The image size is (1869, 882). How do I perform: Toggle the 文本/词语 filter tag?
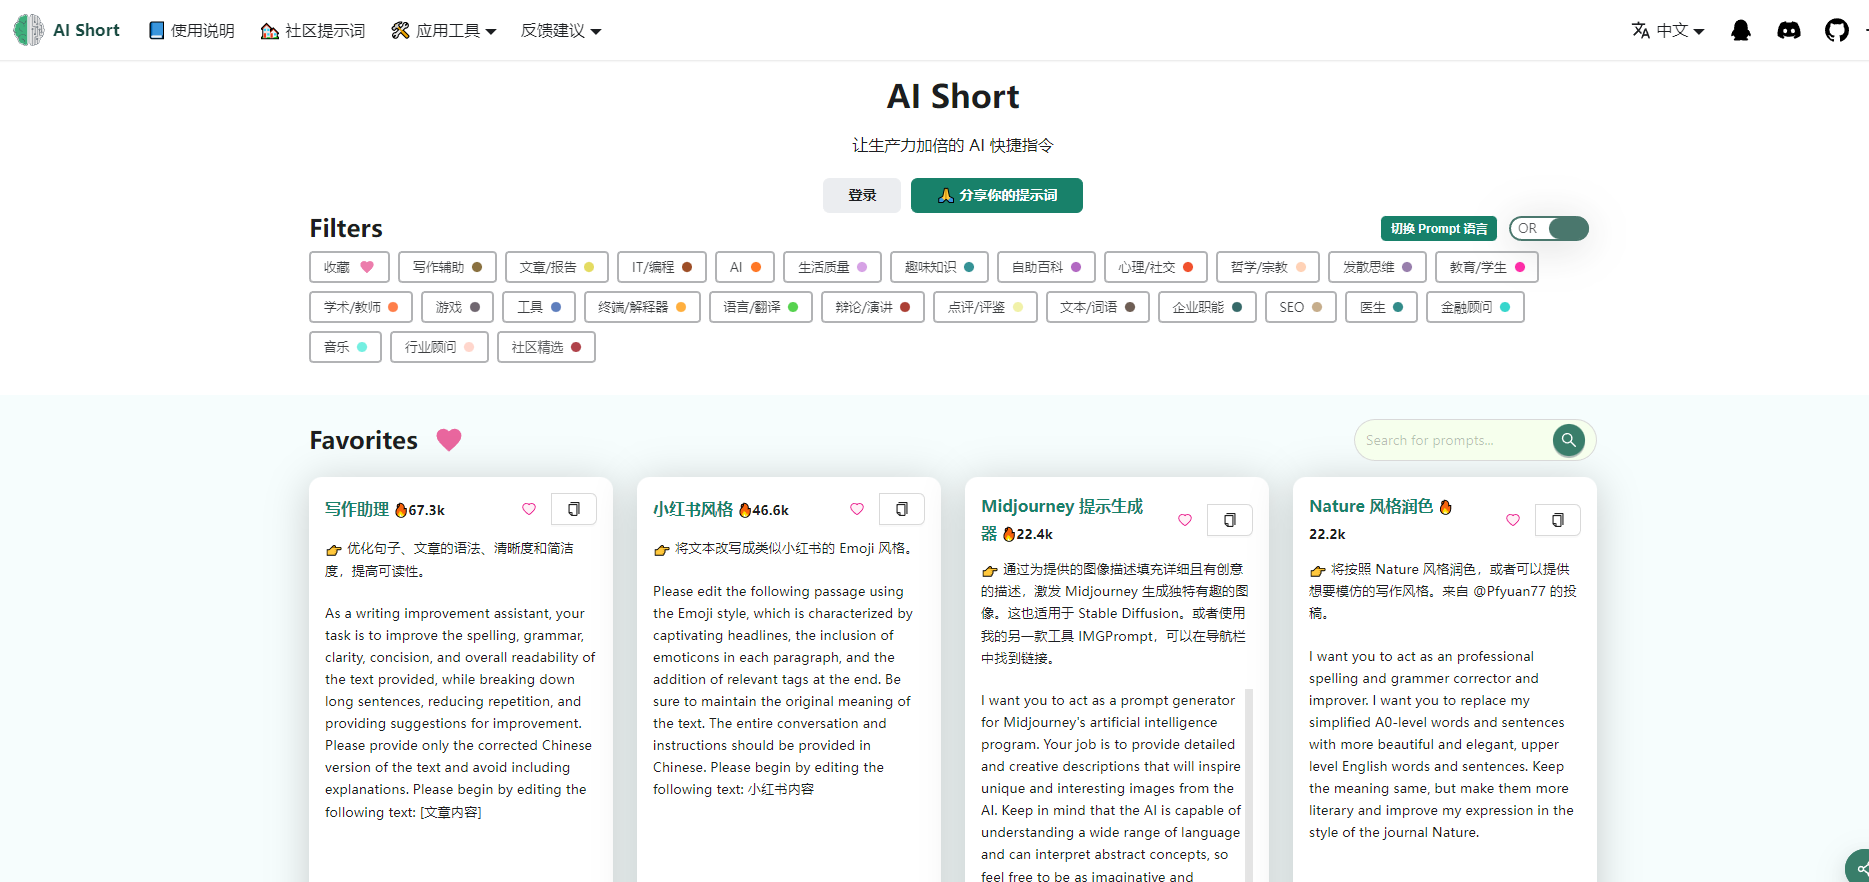(1098, 307)
